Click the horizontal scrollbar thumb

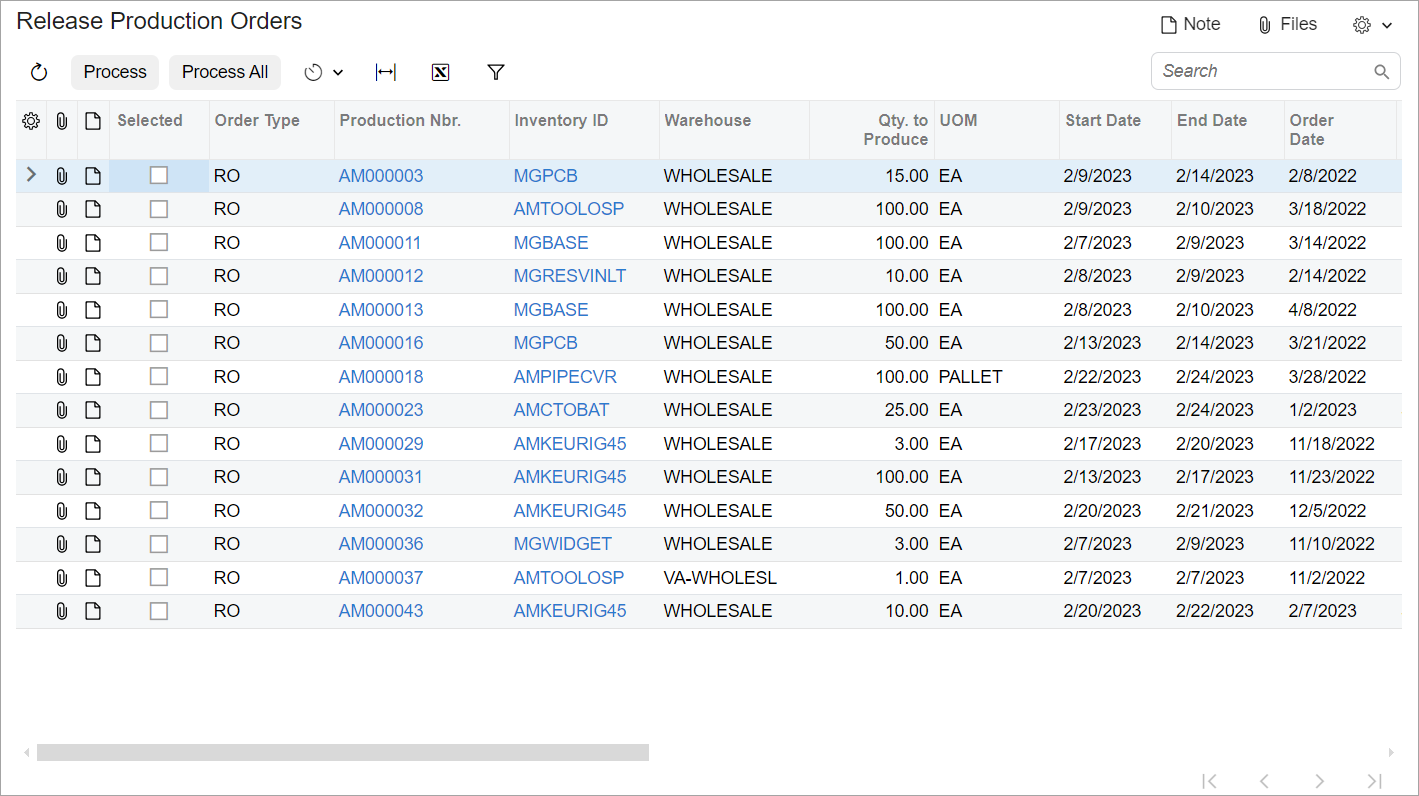(x=342, y=752)
